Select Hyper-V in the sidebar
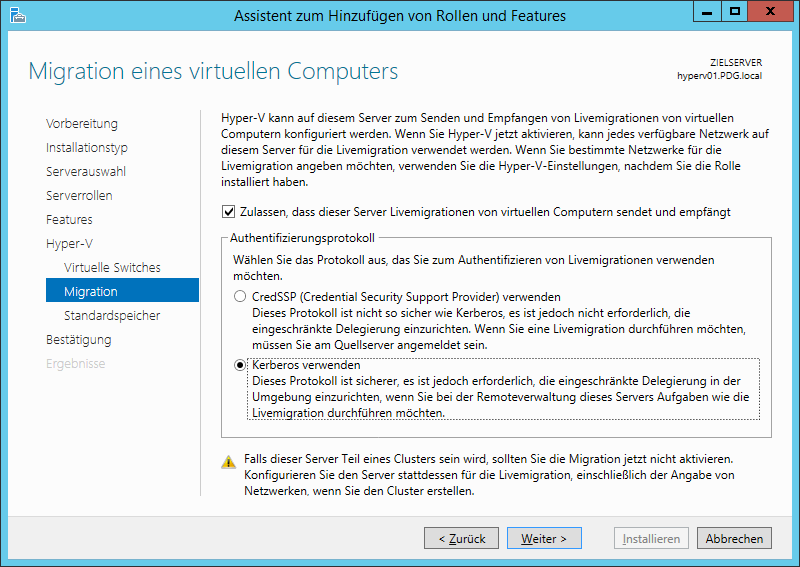This screenshot has width=800, height=567. point(67,244)
